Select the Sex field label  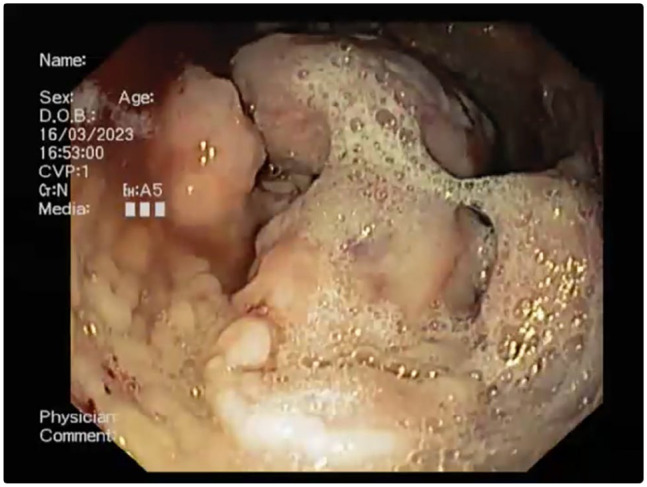coord(54,98)
